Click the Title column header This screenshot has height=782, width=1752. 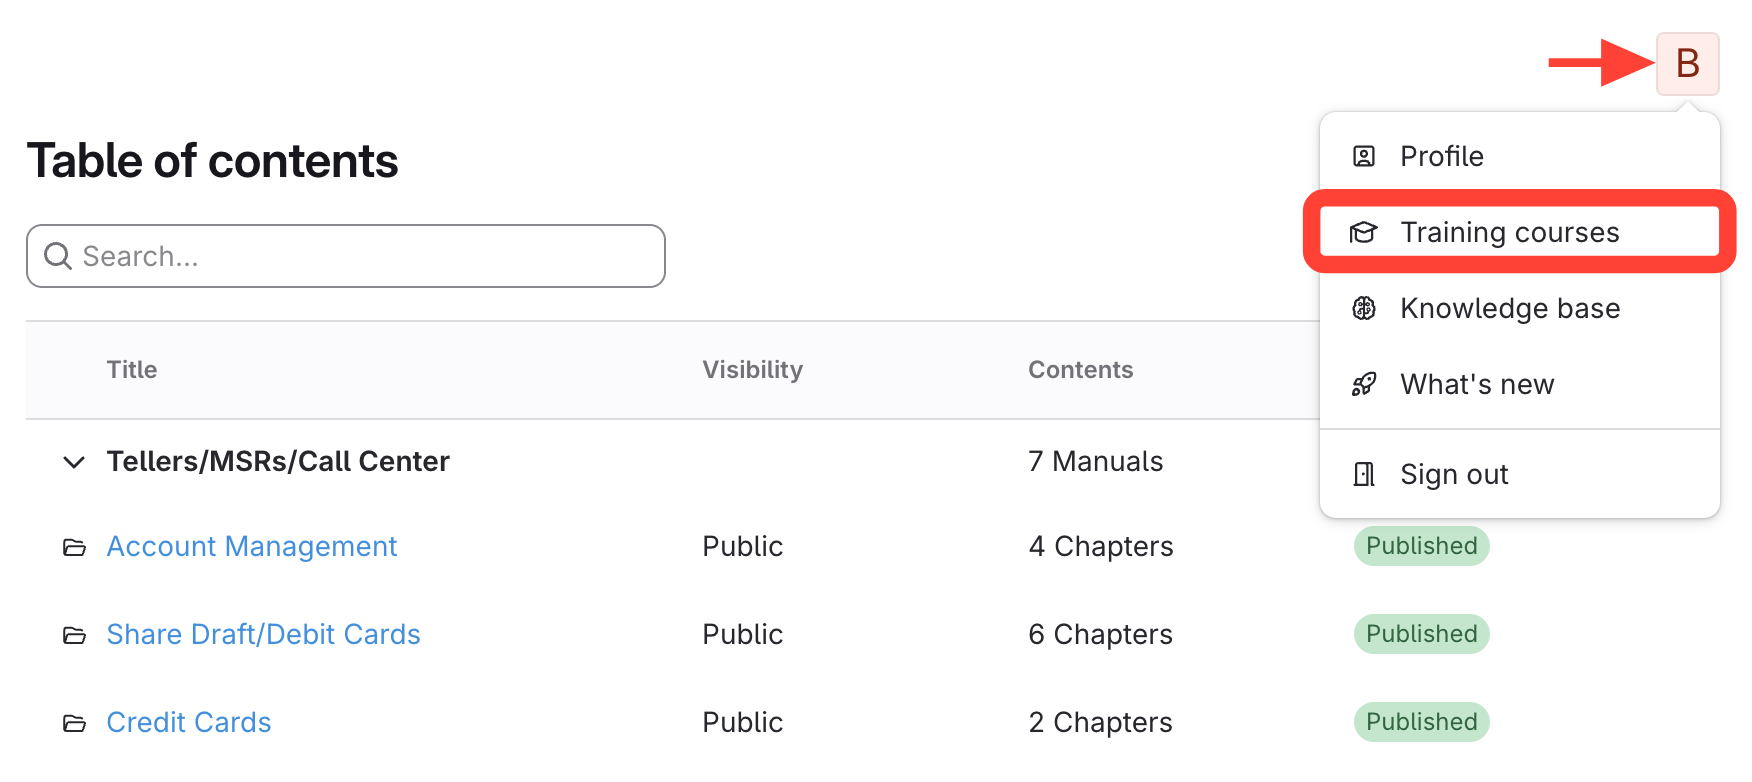click(132, 370)
